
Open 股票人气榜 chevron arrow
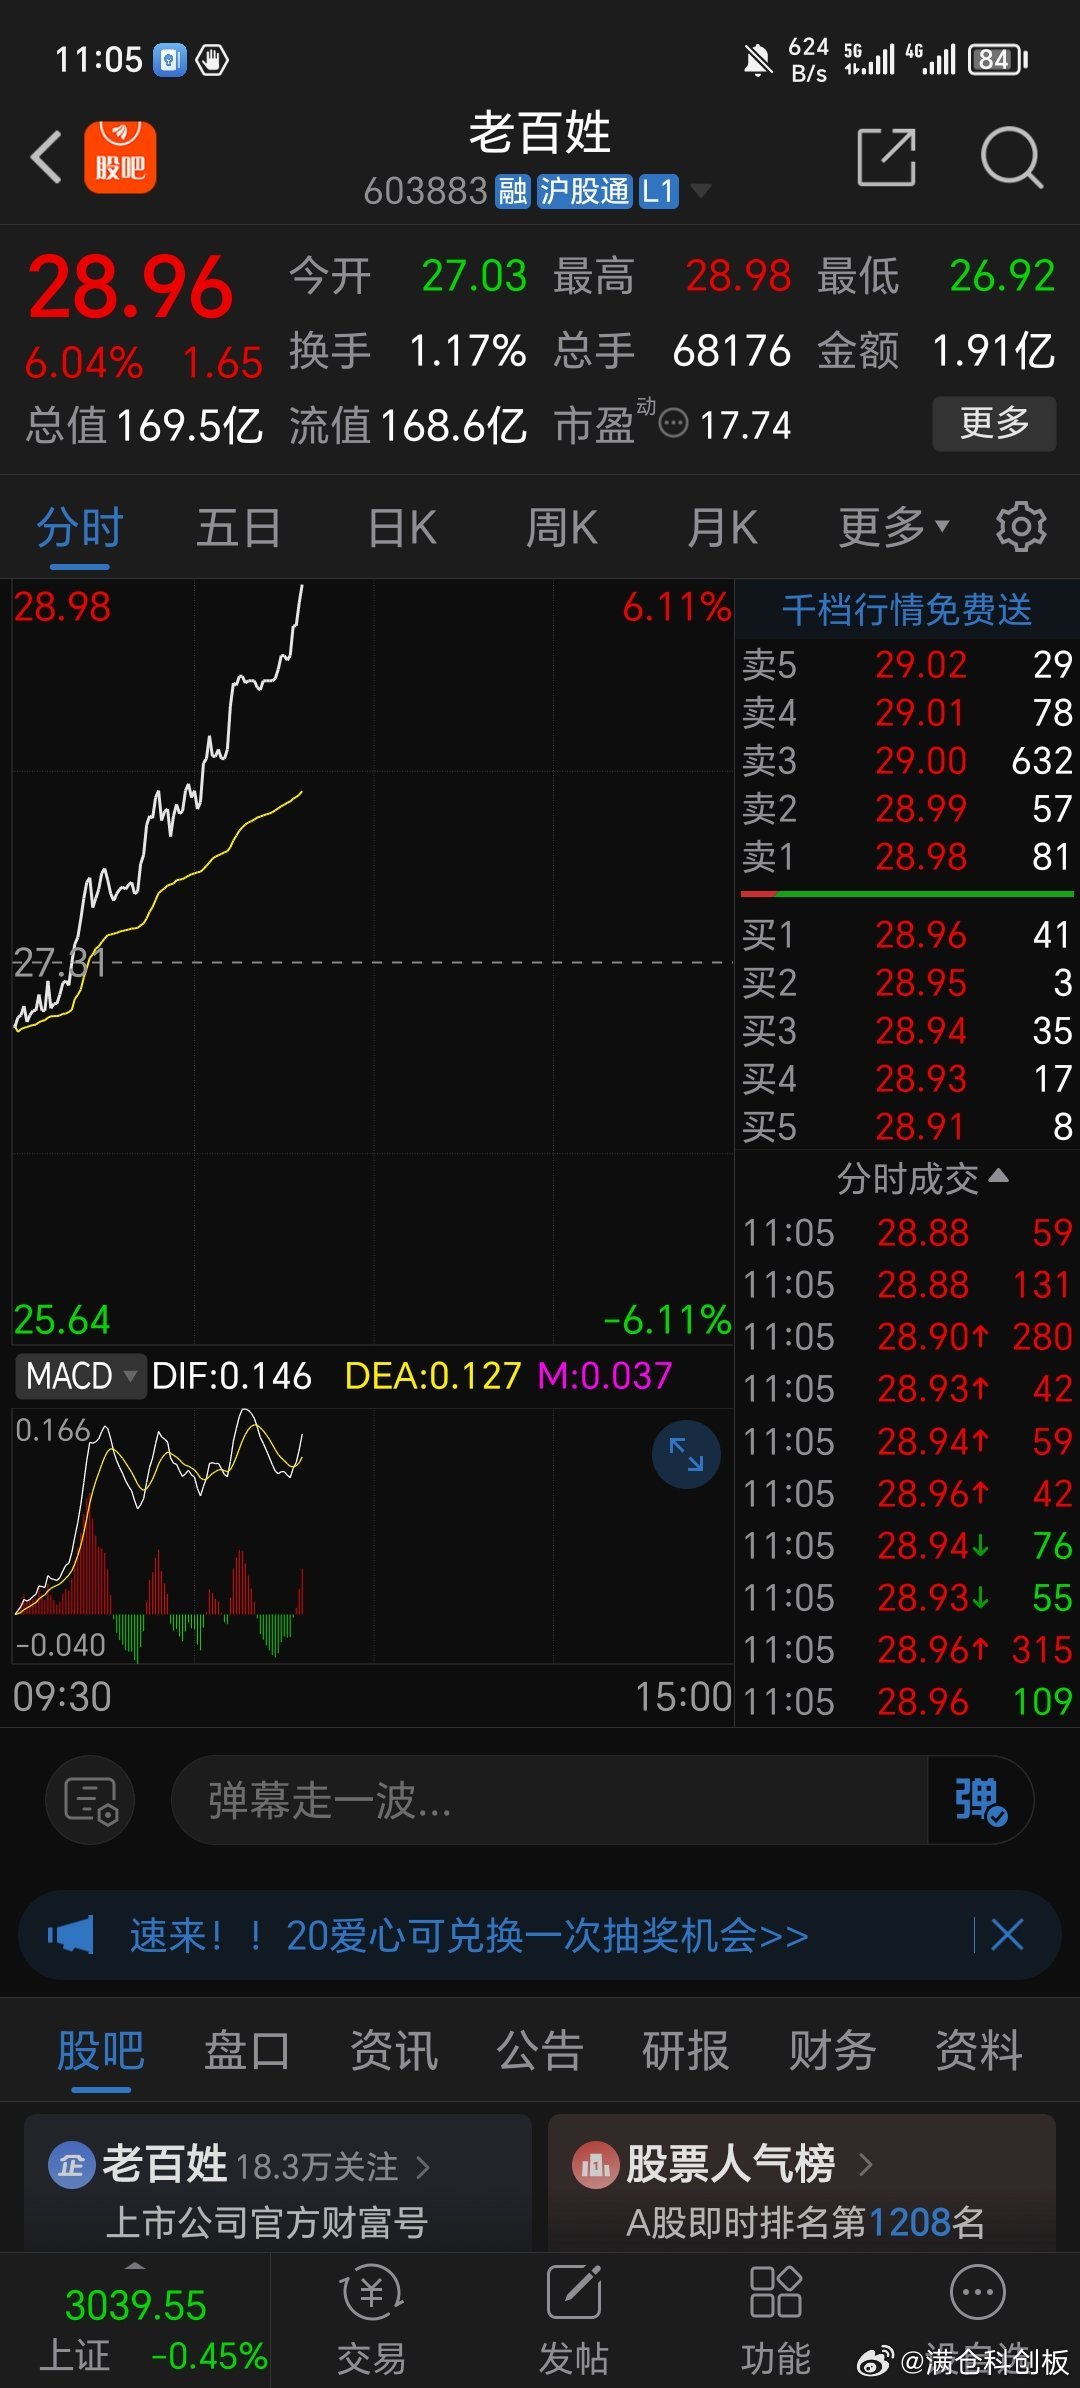pos(866,2165)
